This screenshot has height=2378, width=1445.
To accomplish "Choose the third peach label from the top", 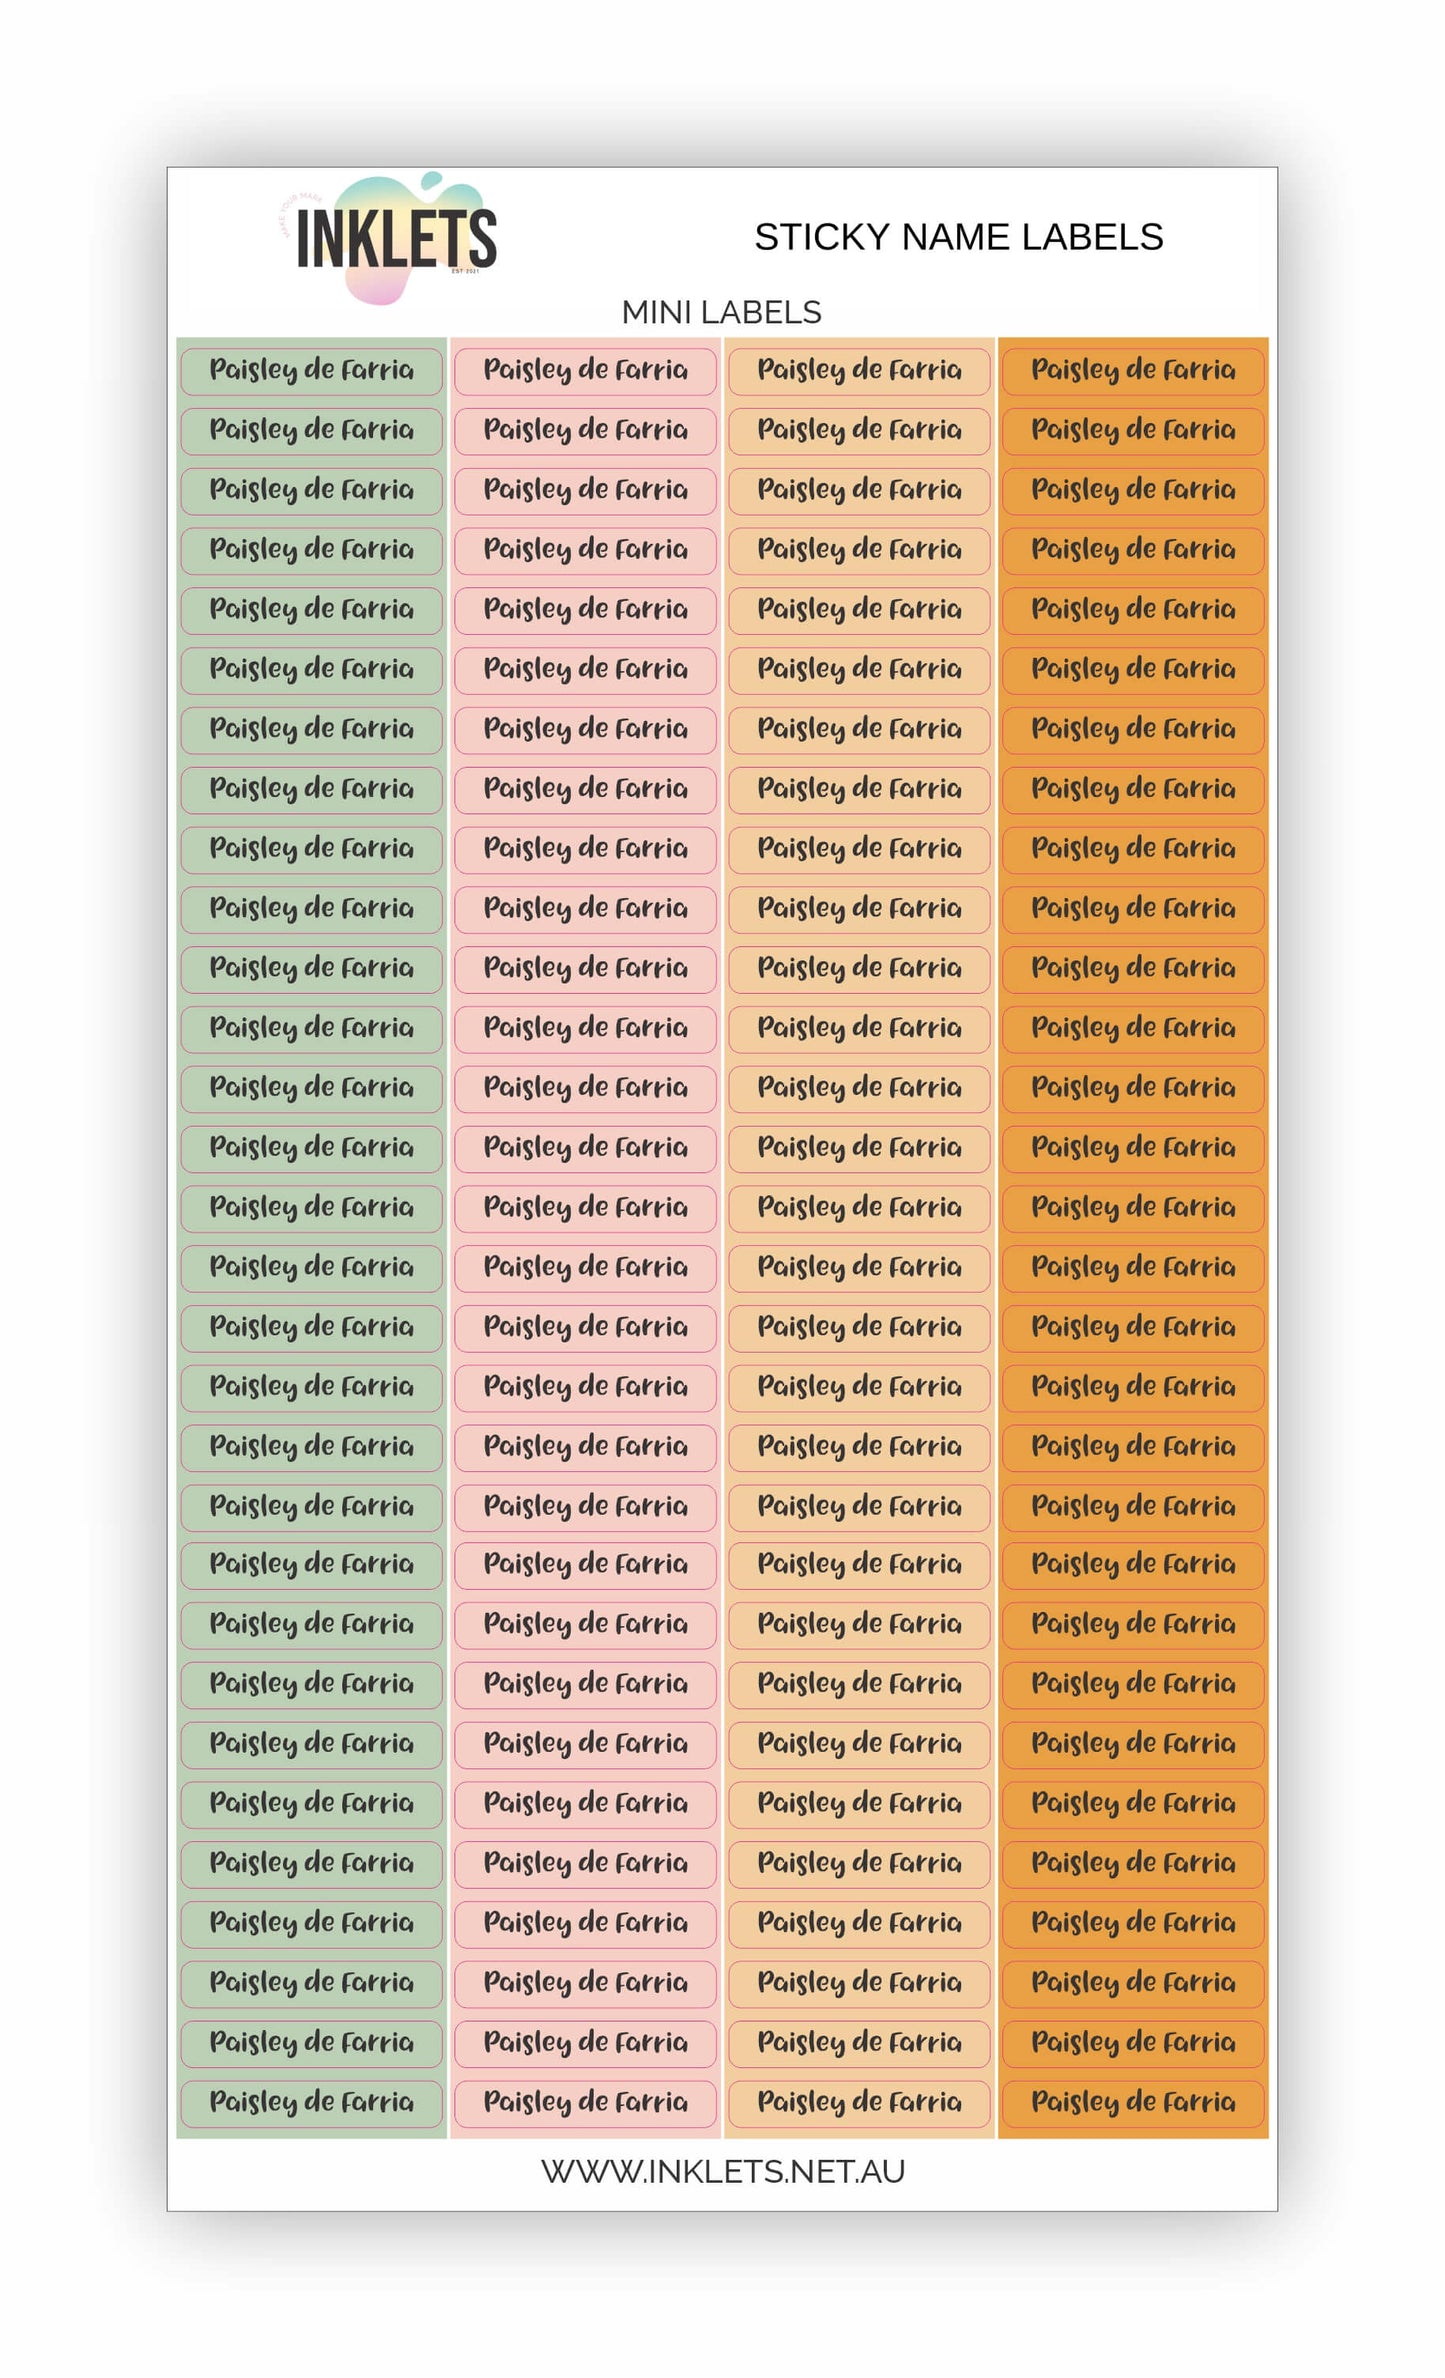I will pyautogui.click(x=859, y=491).
